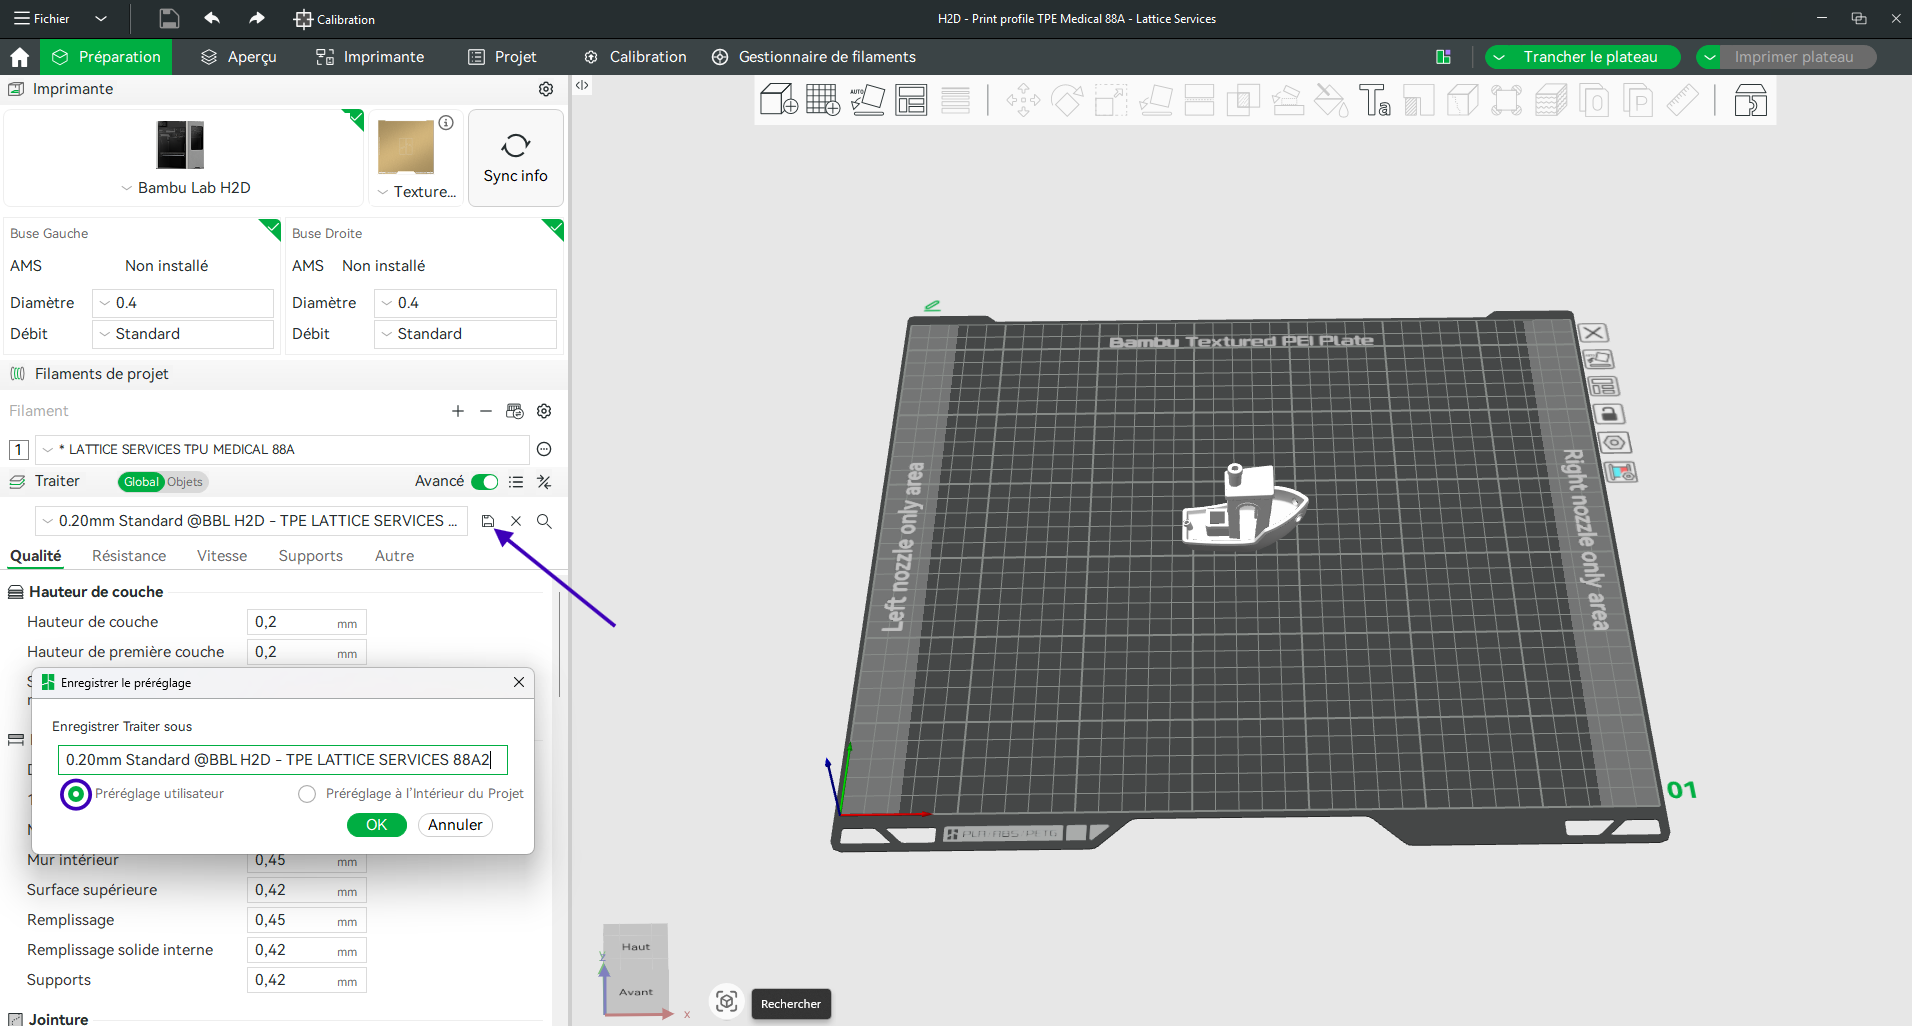This screenshot has width=1912, height=1026.
Task: Open Gestionnaire de filaments
Action: [x=814, y=57]
